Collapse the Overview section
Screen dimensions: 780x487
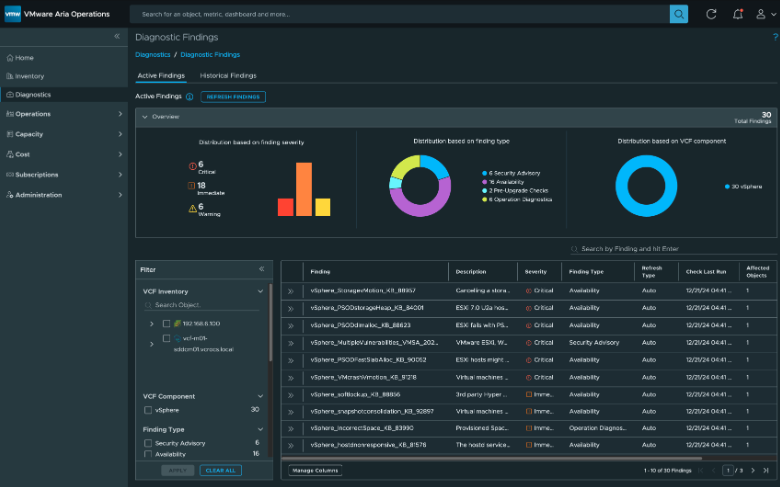144,117
